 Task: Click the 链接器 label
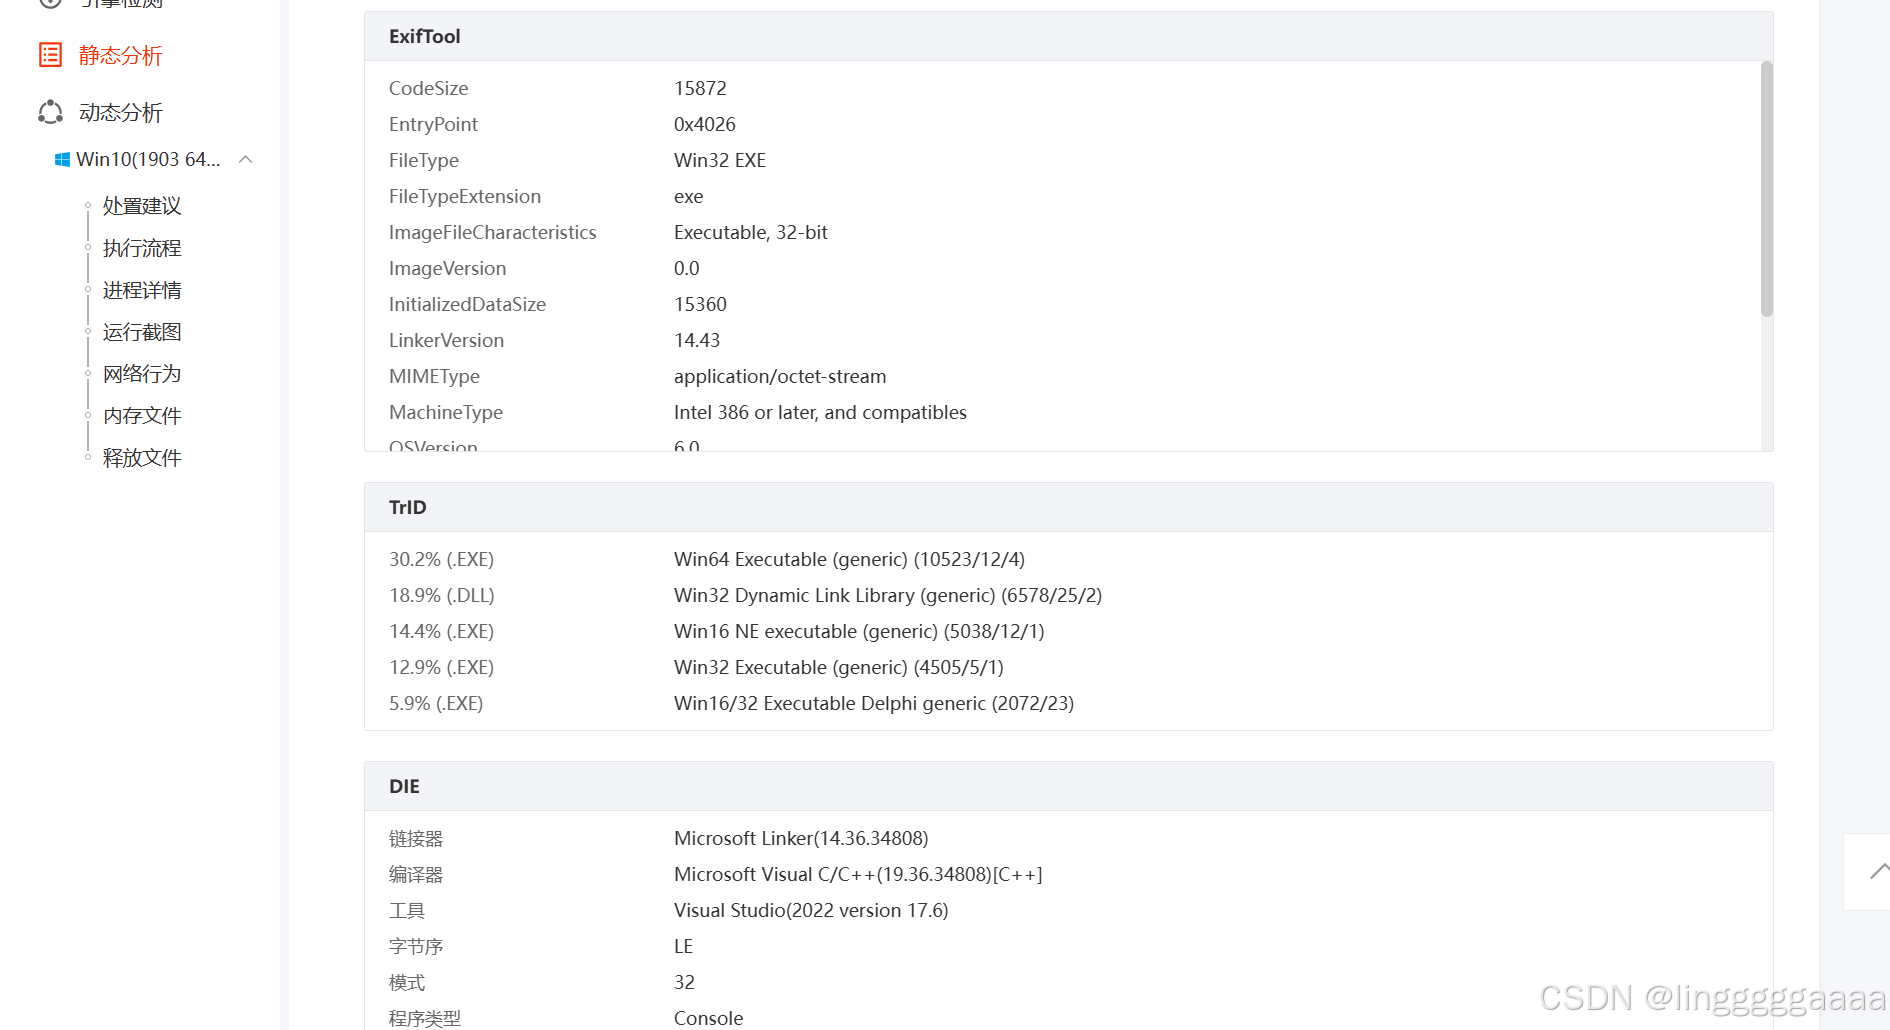[x=416, y=838]
